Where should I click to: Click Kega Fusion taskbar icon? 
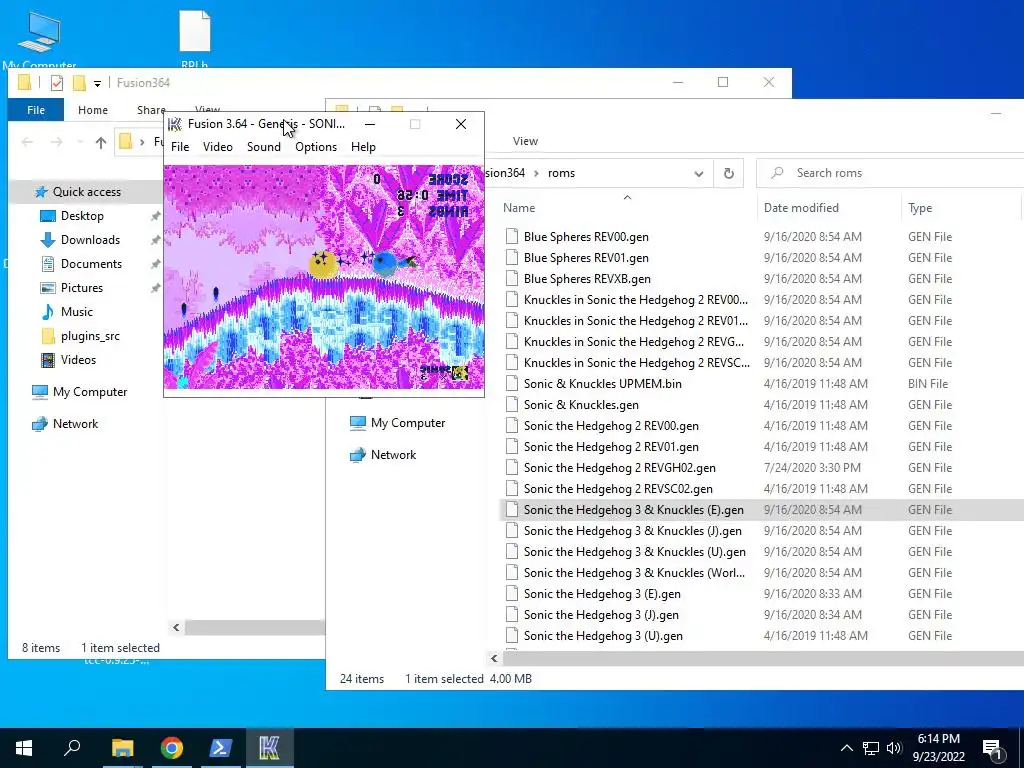click(269, 748)
